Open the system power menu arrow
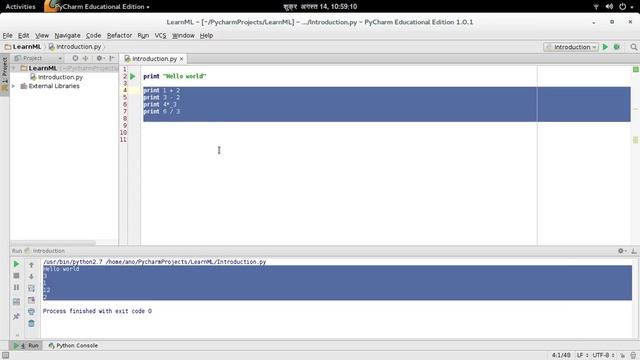 (x=632, y=7)
